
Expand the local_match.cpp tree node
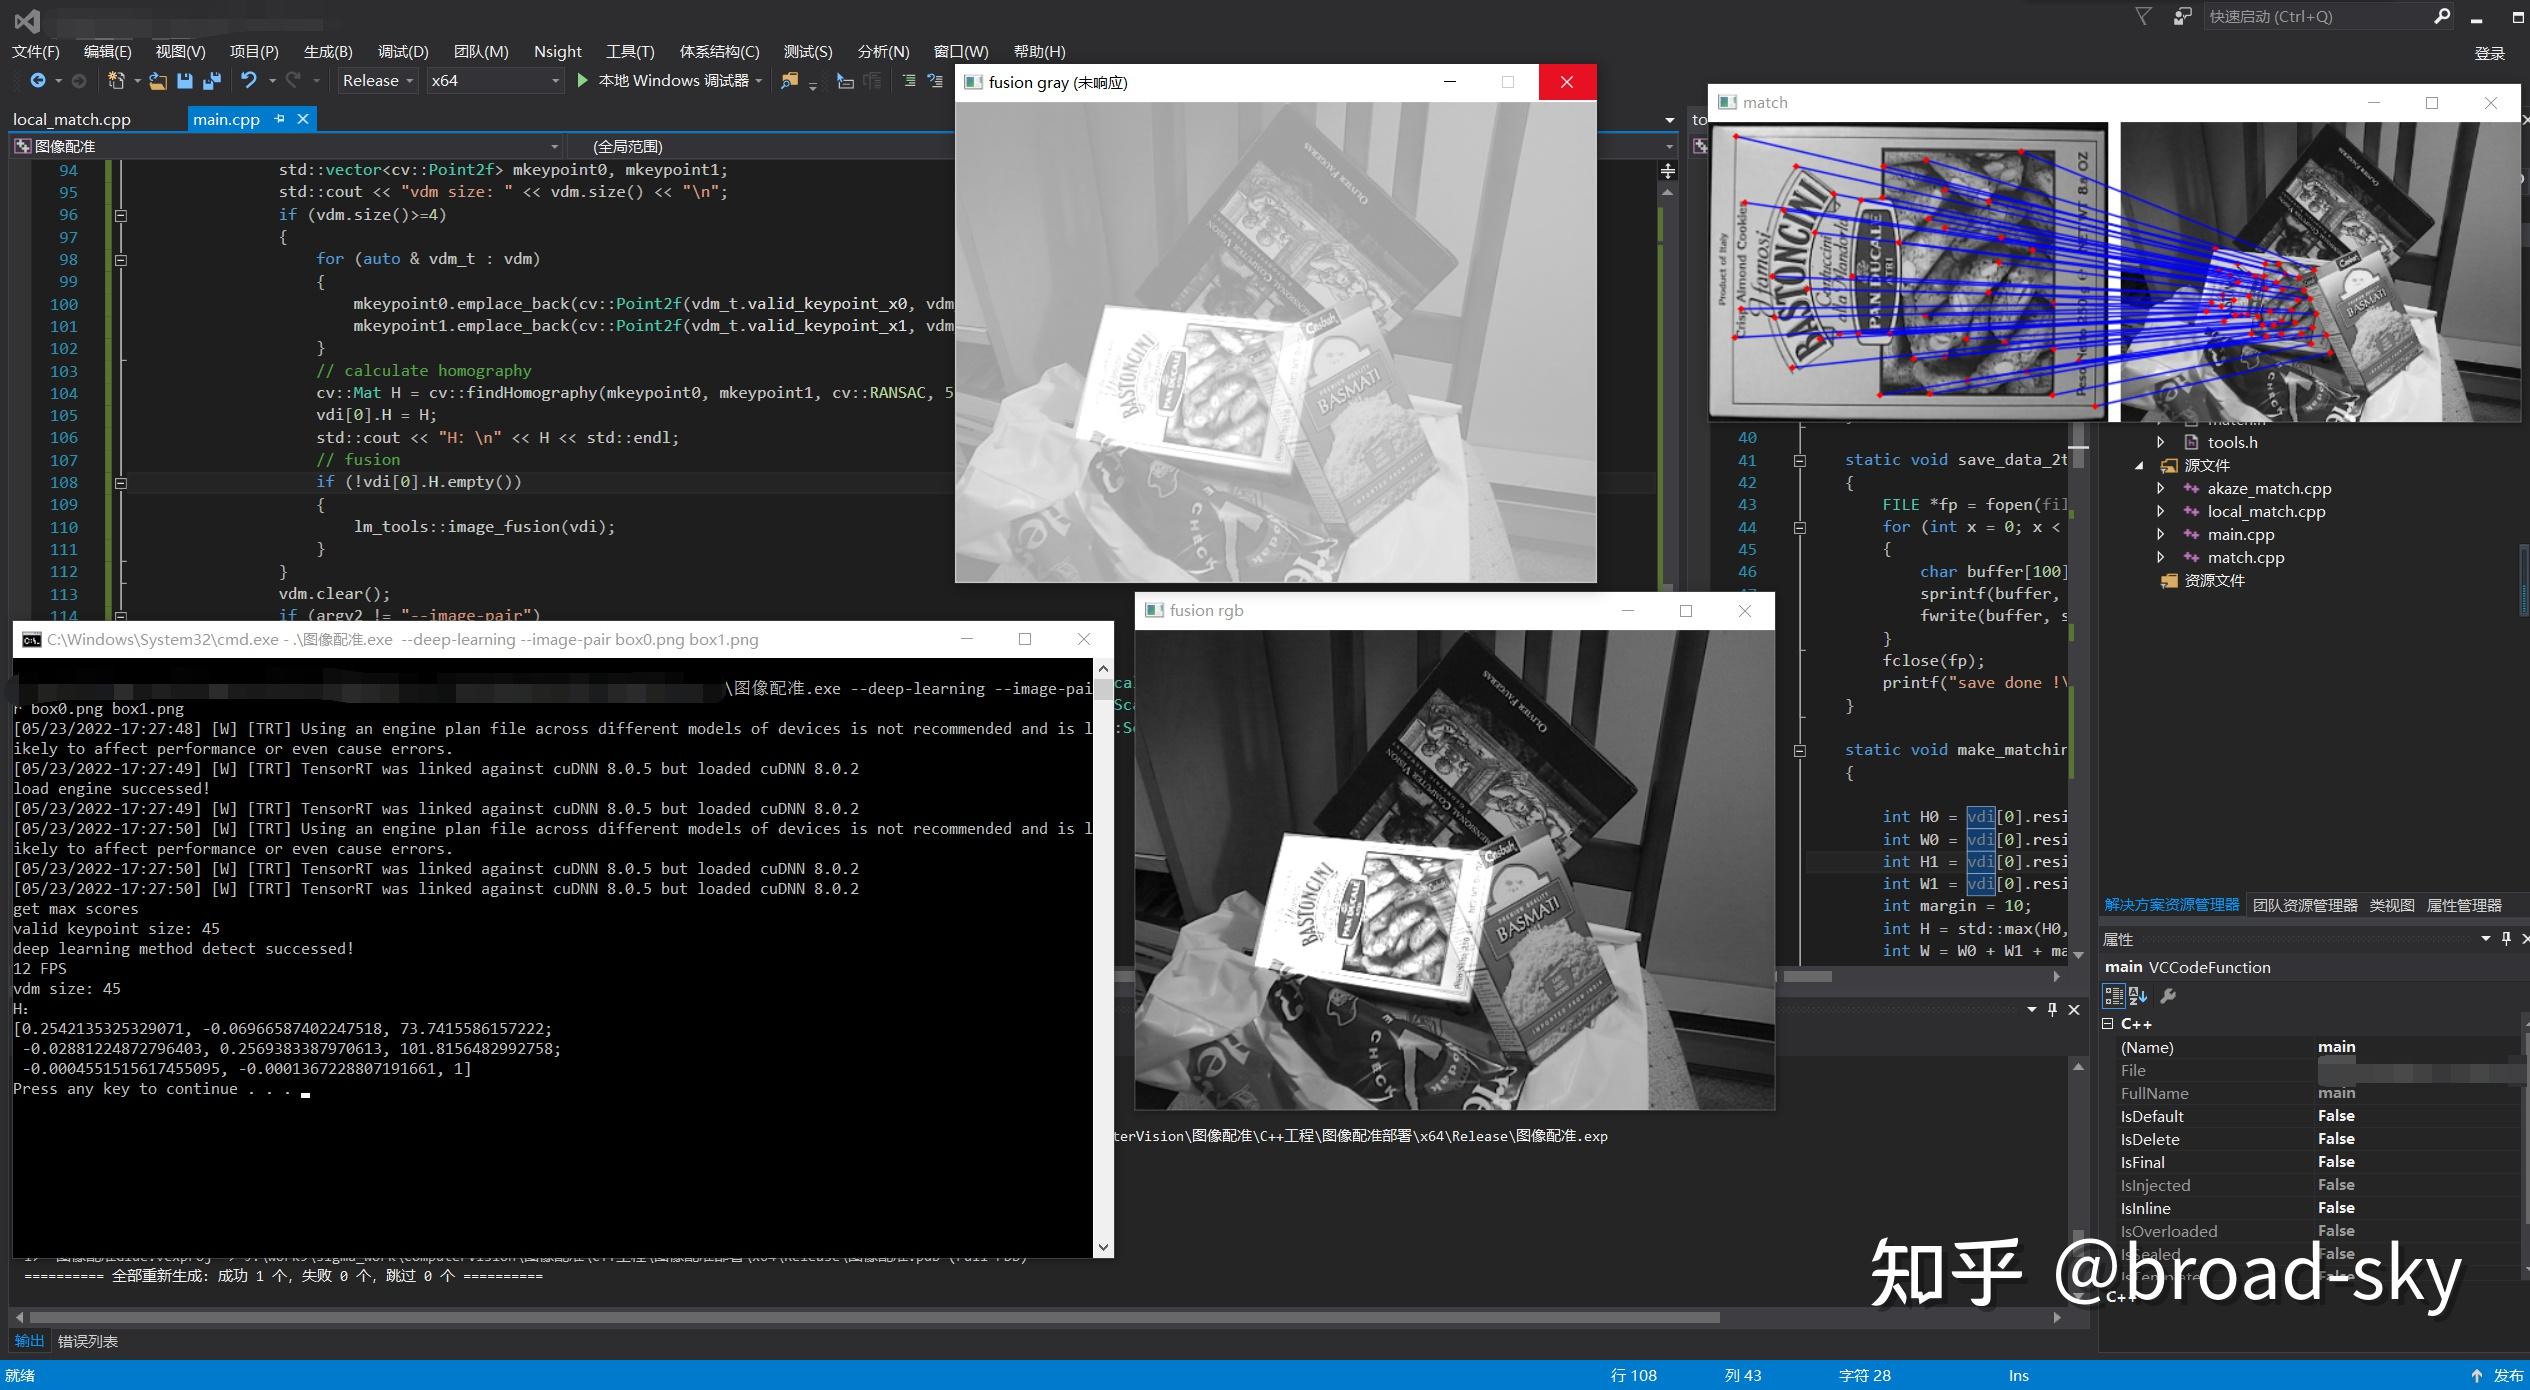(2160, 512)
